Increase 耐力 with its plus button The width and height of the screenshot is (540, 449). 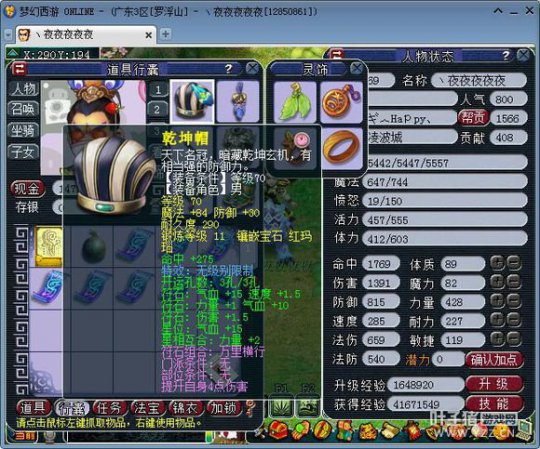pos(498,321)
